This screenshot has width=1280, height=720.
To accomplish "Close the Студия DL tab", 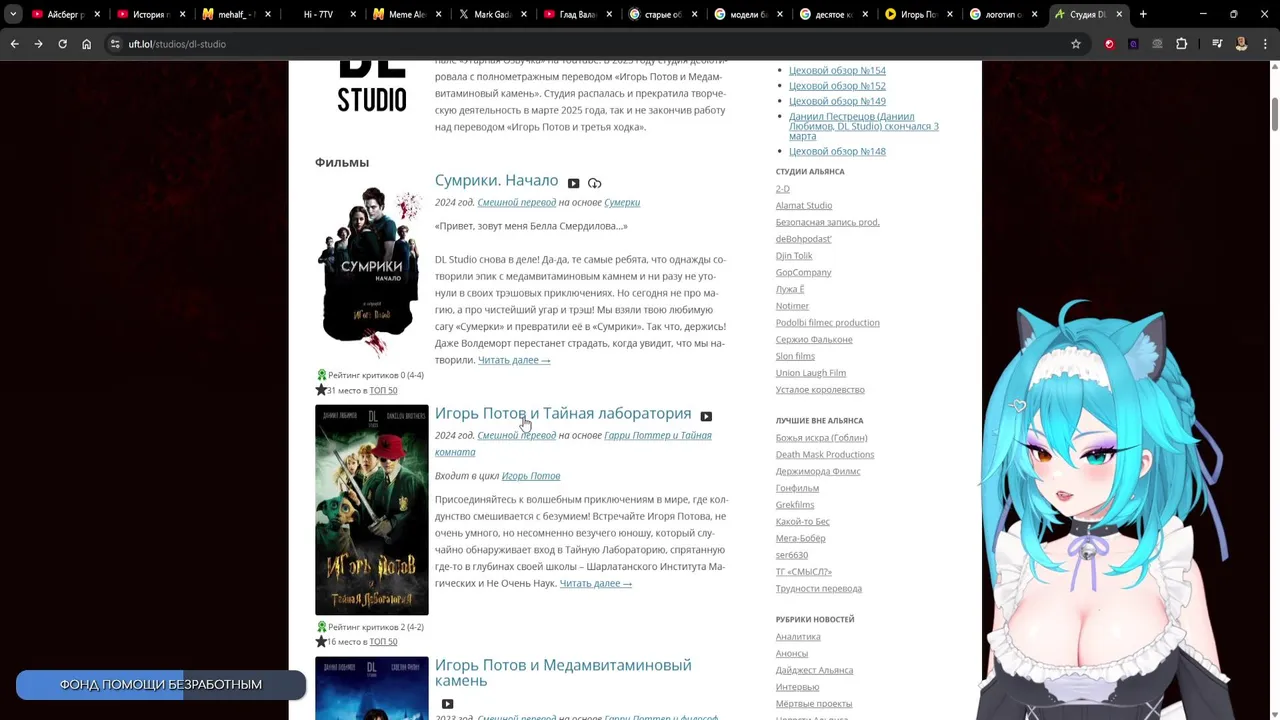I will coord(1119,15).
